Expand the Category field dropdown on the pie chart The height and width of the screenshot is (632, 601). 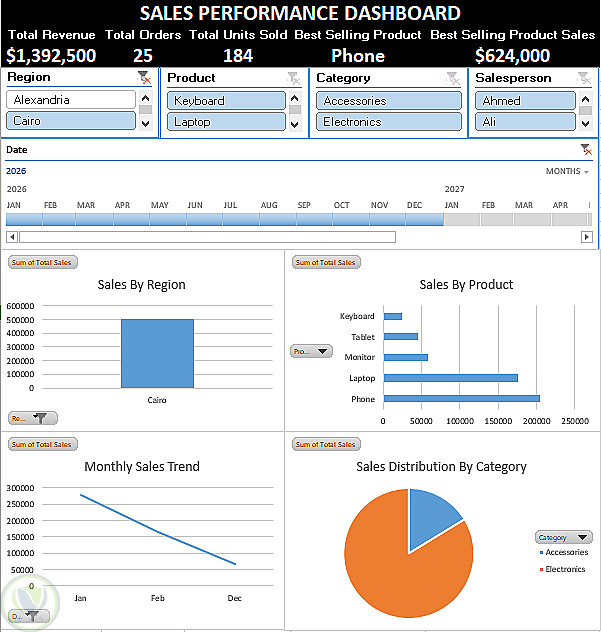tap(564, 537)
